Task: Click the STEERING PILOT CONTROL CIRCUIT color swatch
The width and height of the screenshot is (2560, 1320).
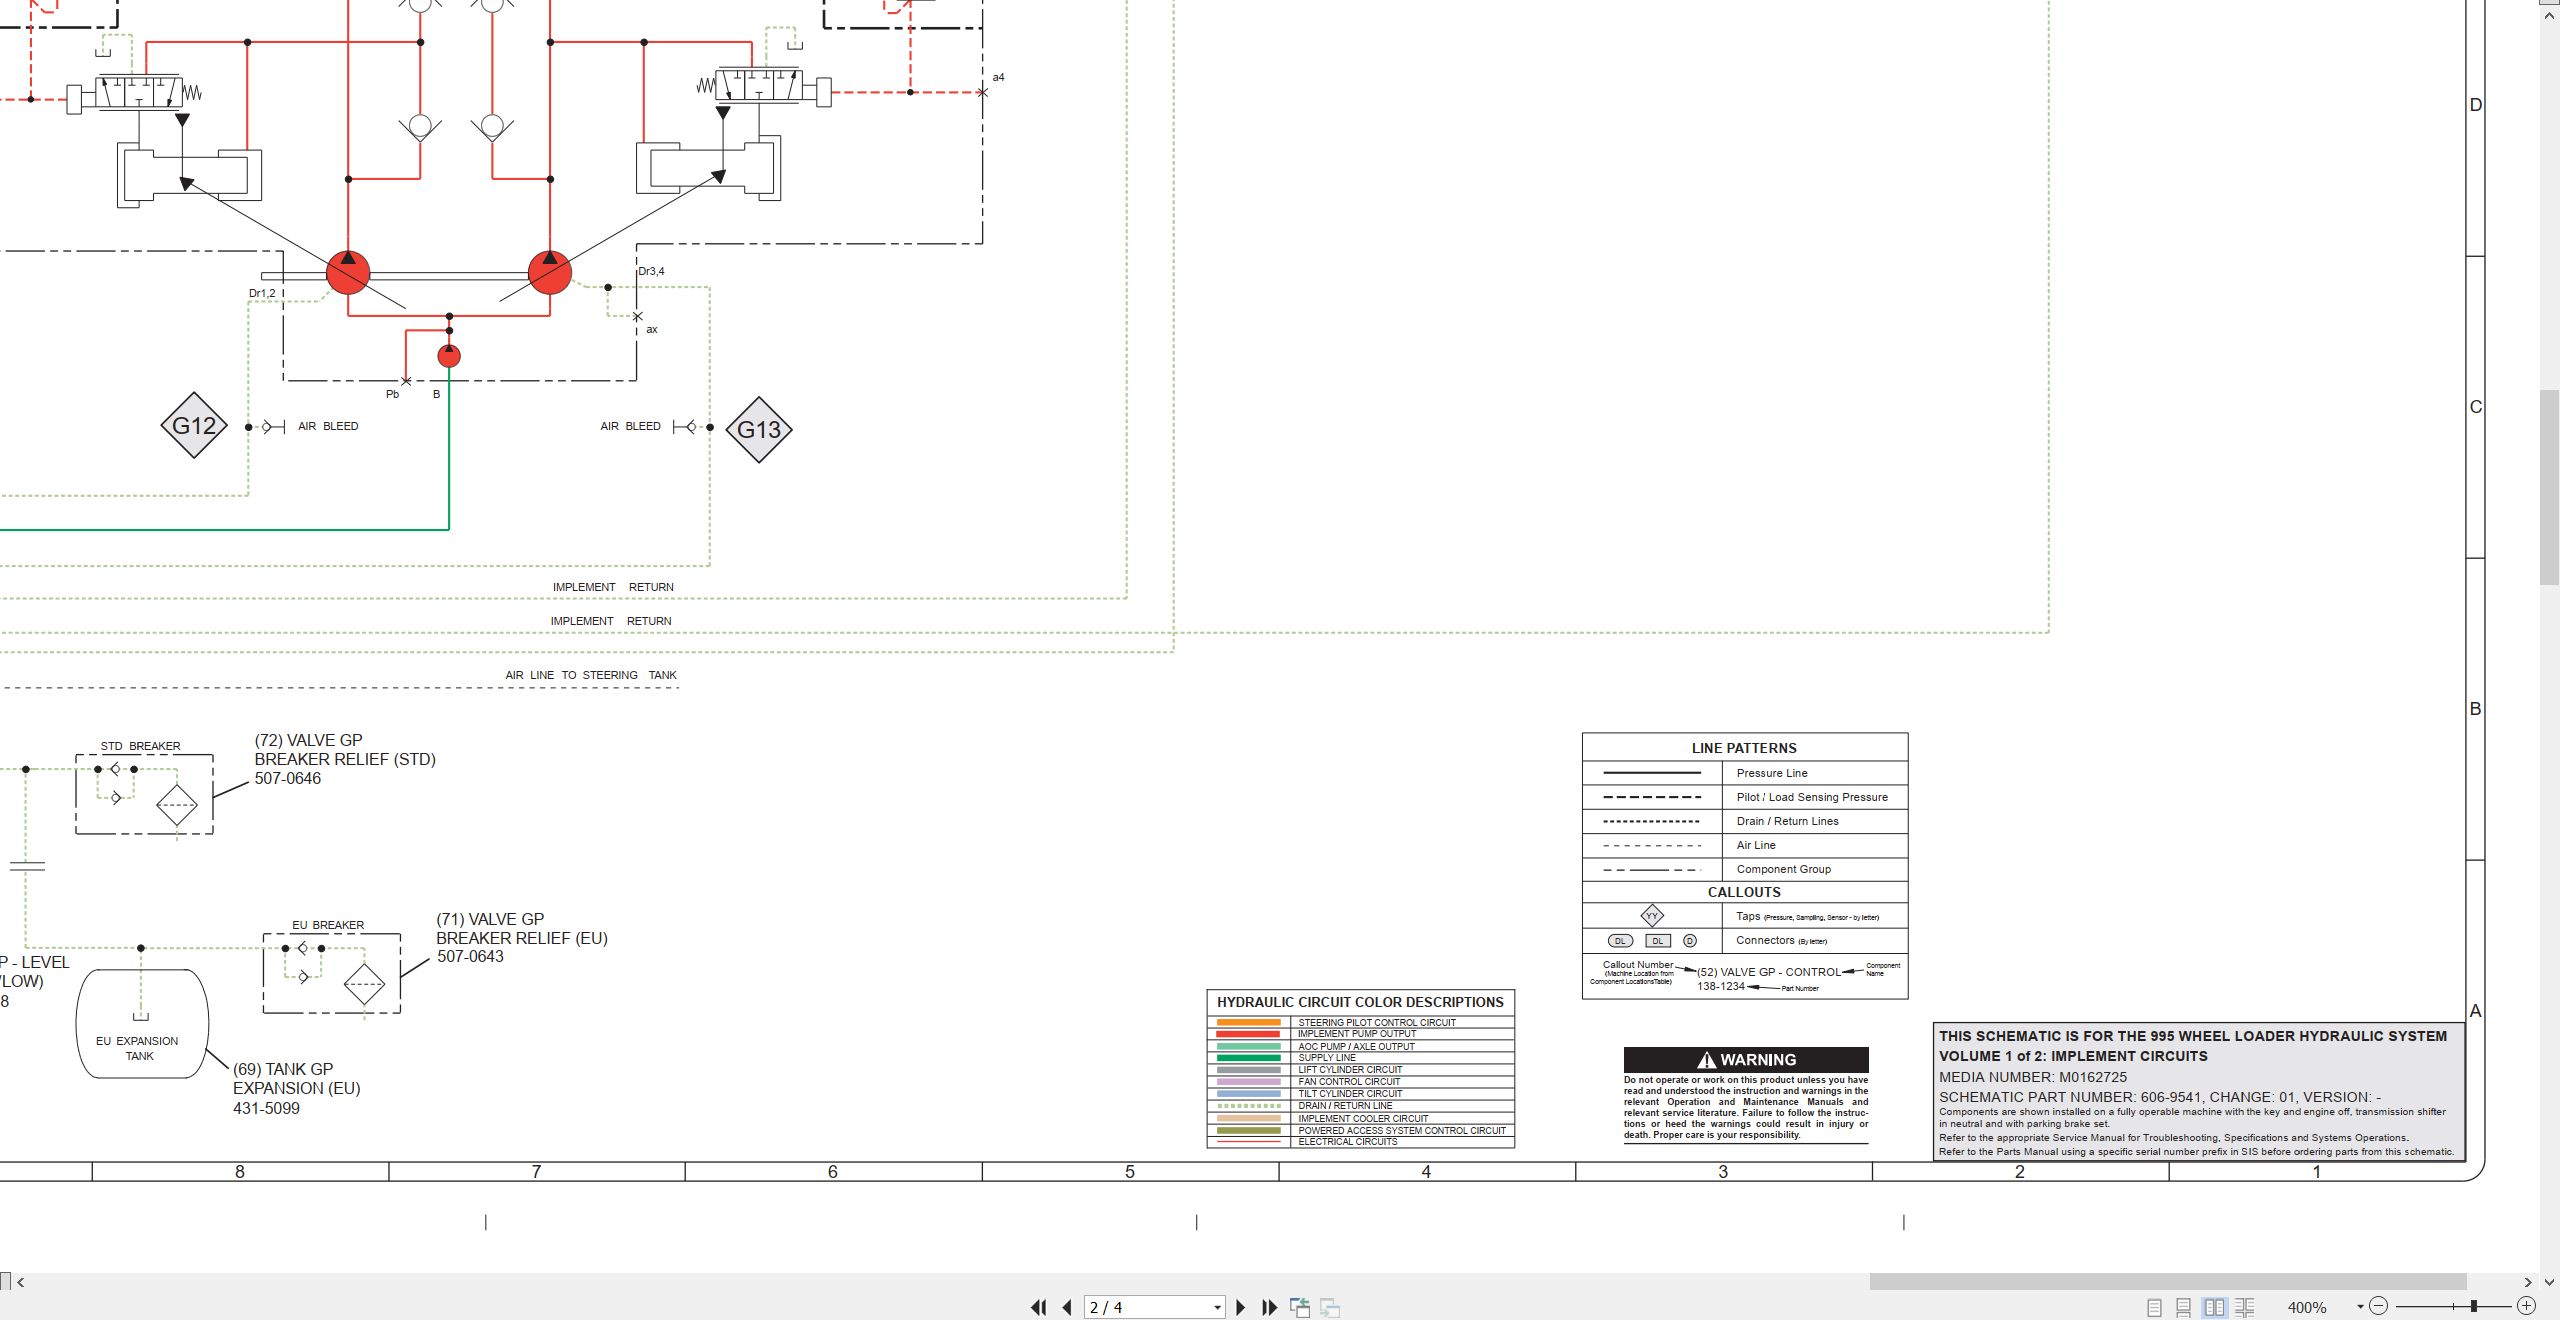Action: coord(1248,1022)
